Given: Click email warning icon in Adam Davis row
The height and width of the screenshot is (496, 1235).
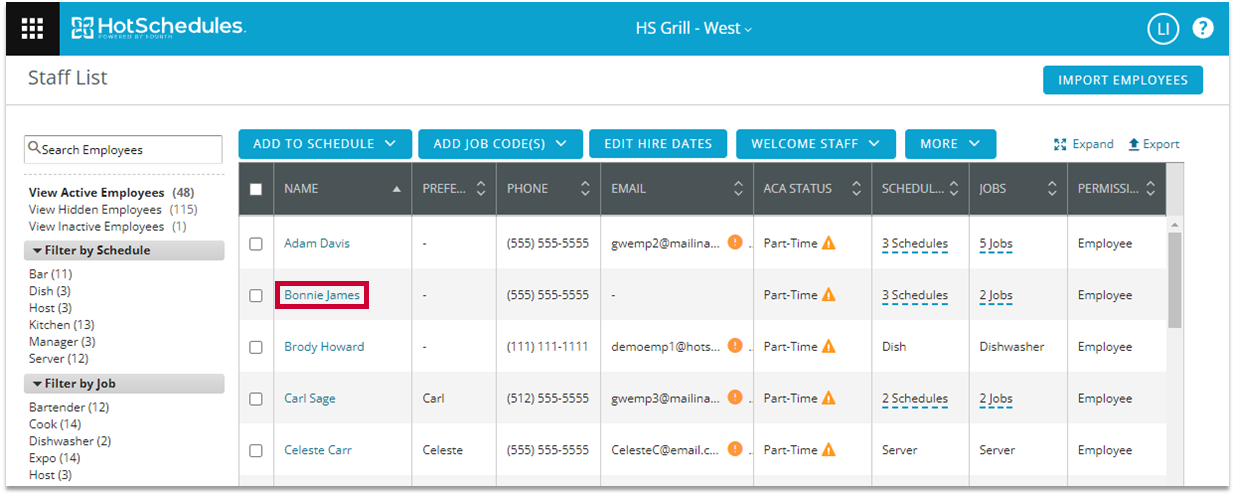Looking at the screenshot, I should [735, 242].
